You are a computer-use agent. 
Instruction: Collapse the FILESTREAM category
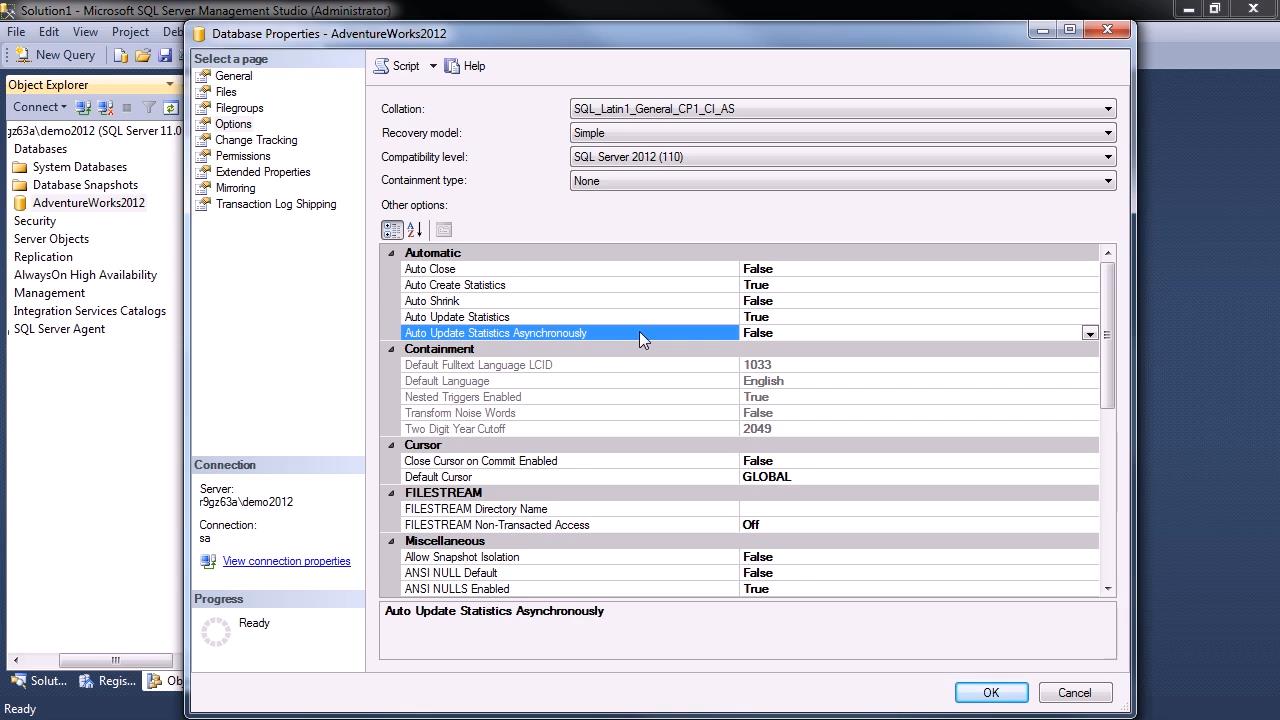tap(391, 493)
